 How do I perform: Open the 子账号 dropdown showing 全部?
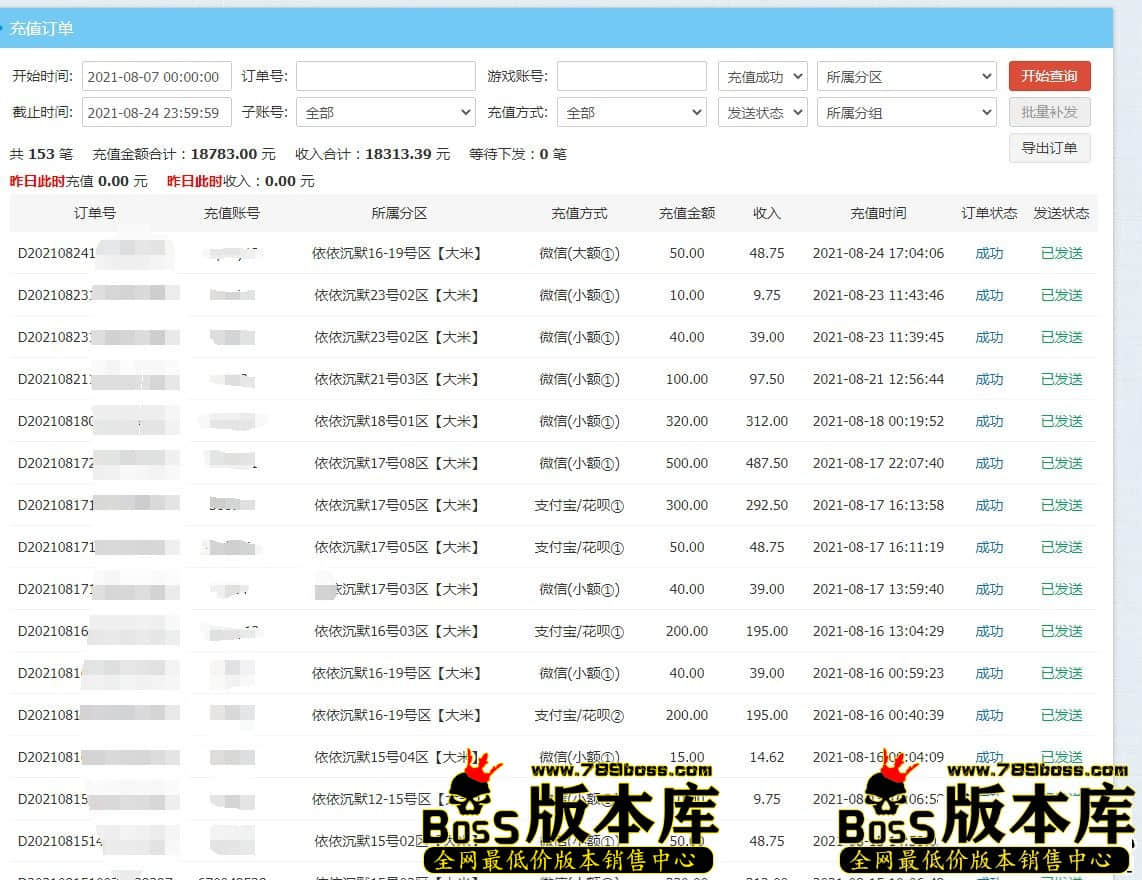point(385,113)
